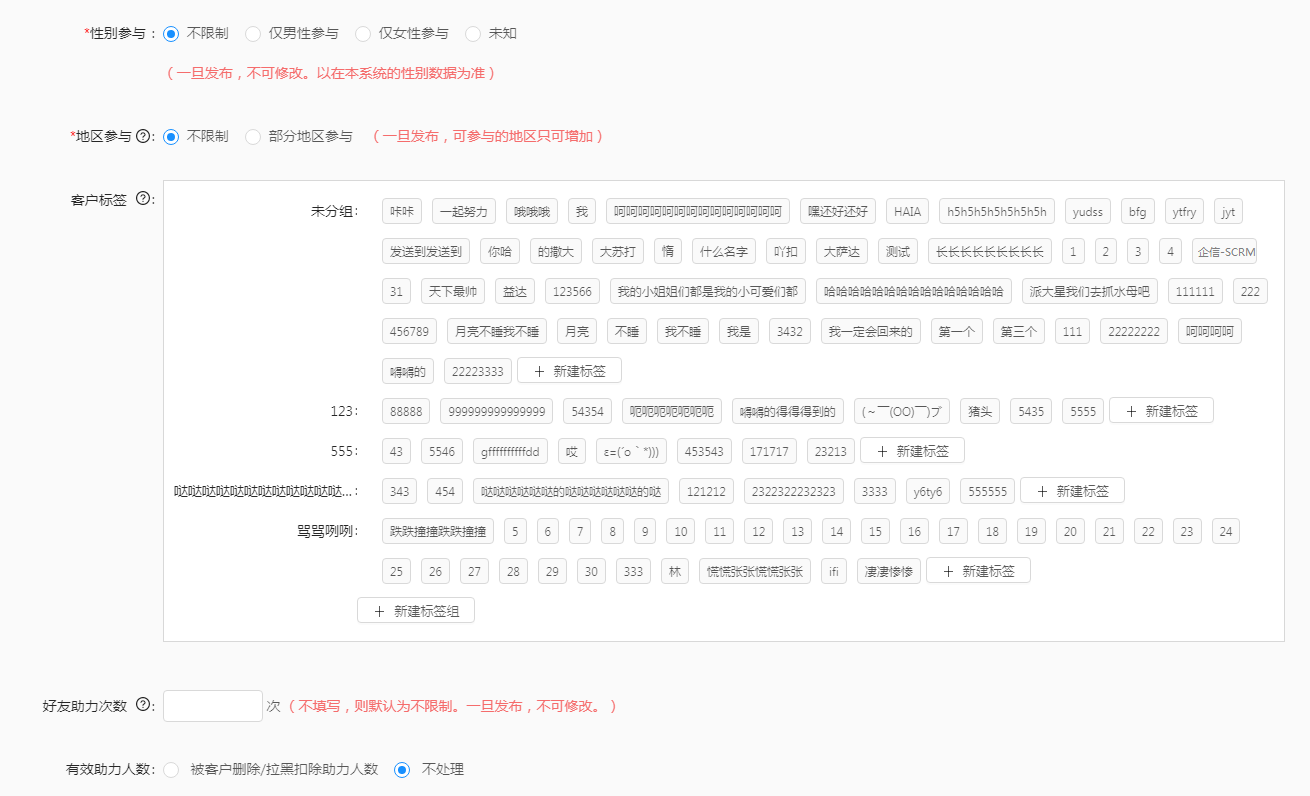Select the 121212 tag
Image resolution: width=1310 pixels, height=796 pixels.
pyautogui.click(x=706, y=491)
